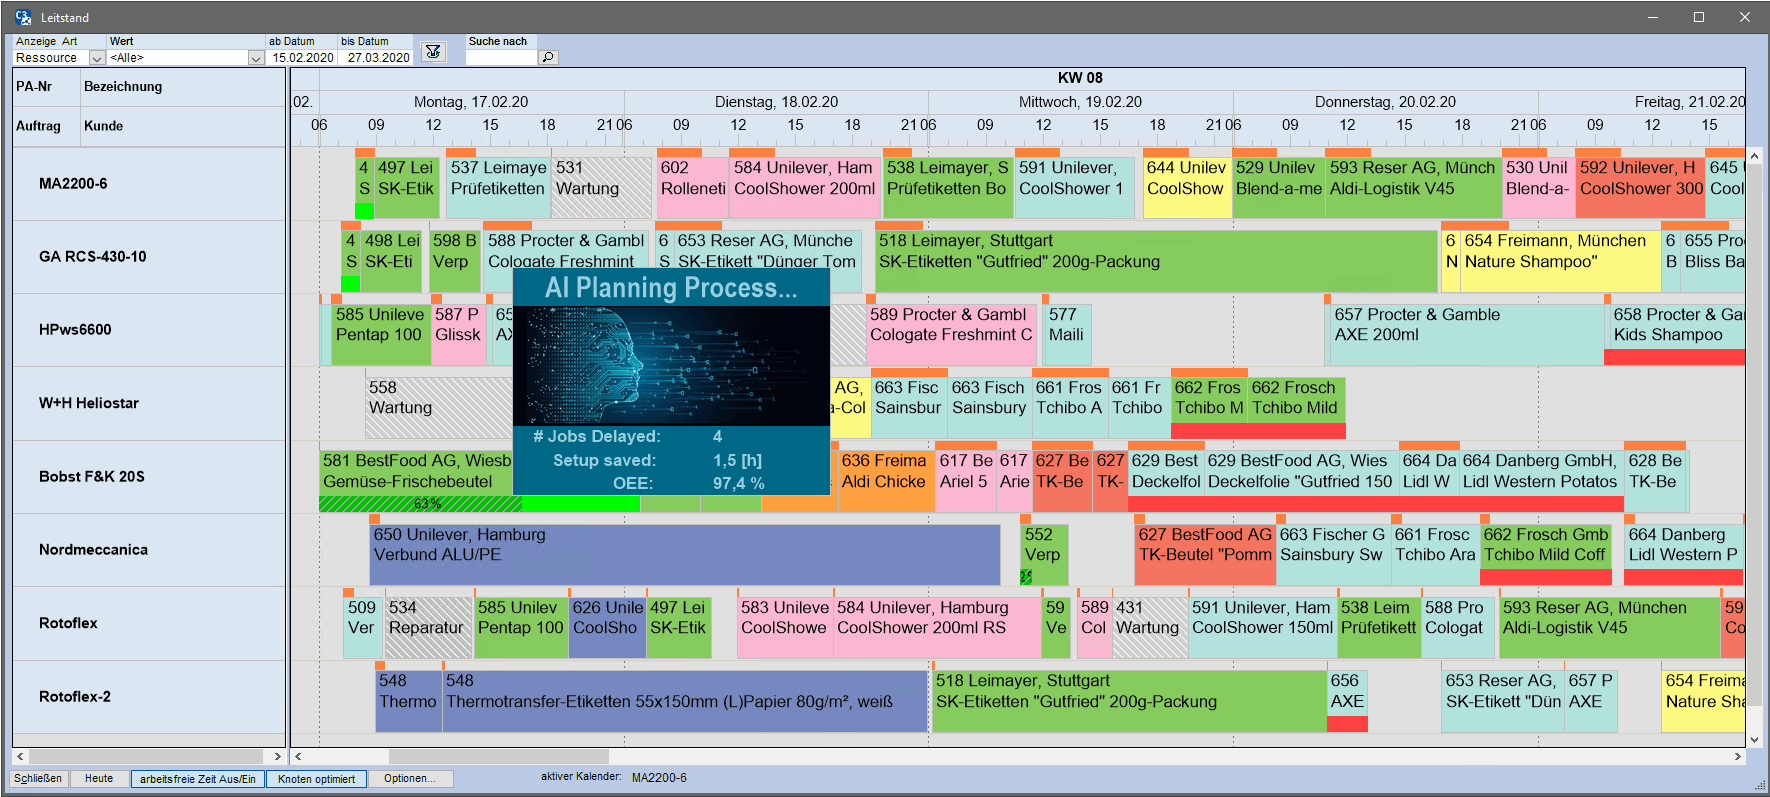
Task: Open the Optionen... button
Action: [410, 778]
